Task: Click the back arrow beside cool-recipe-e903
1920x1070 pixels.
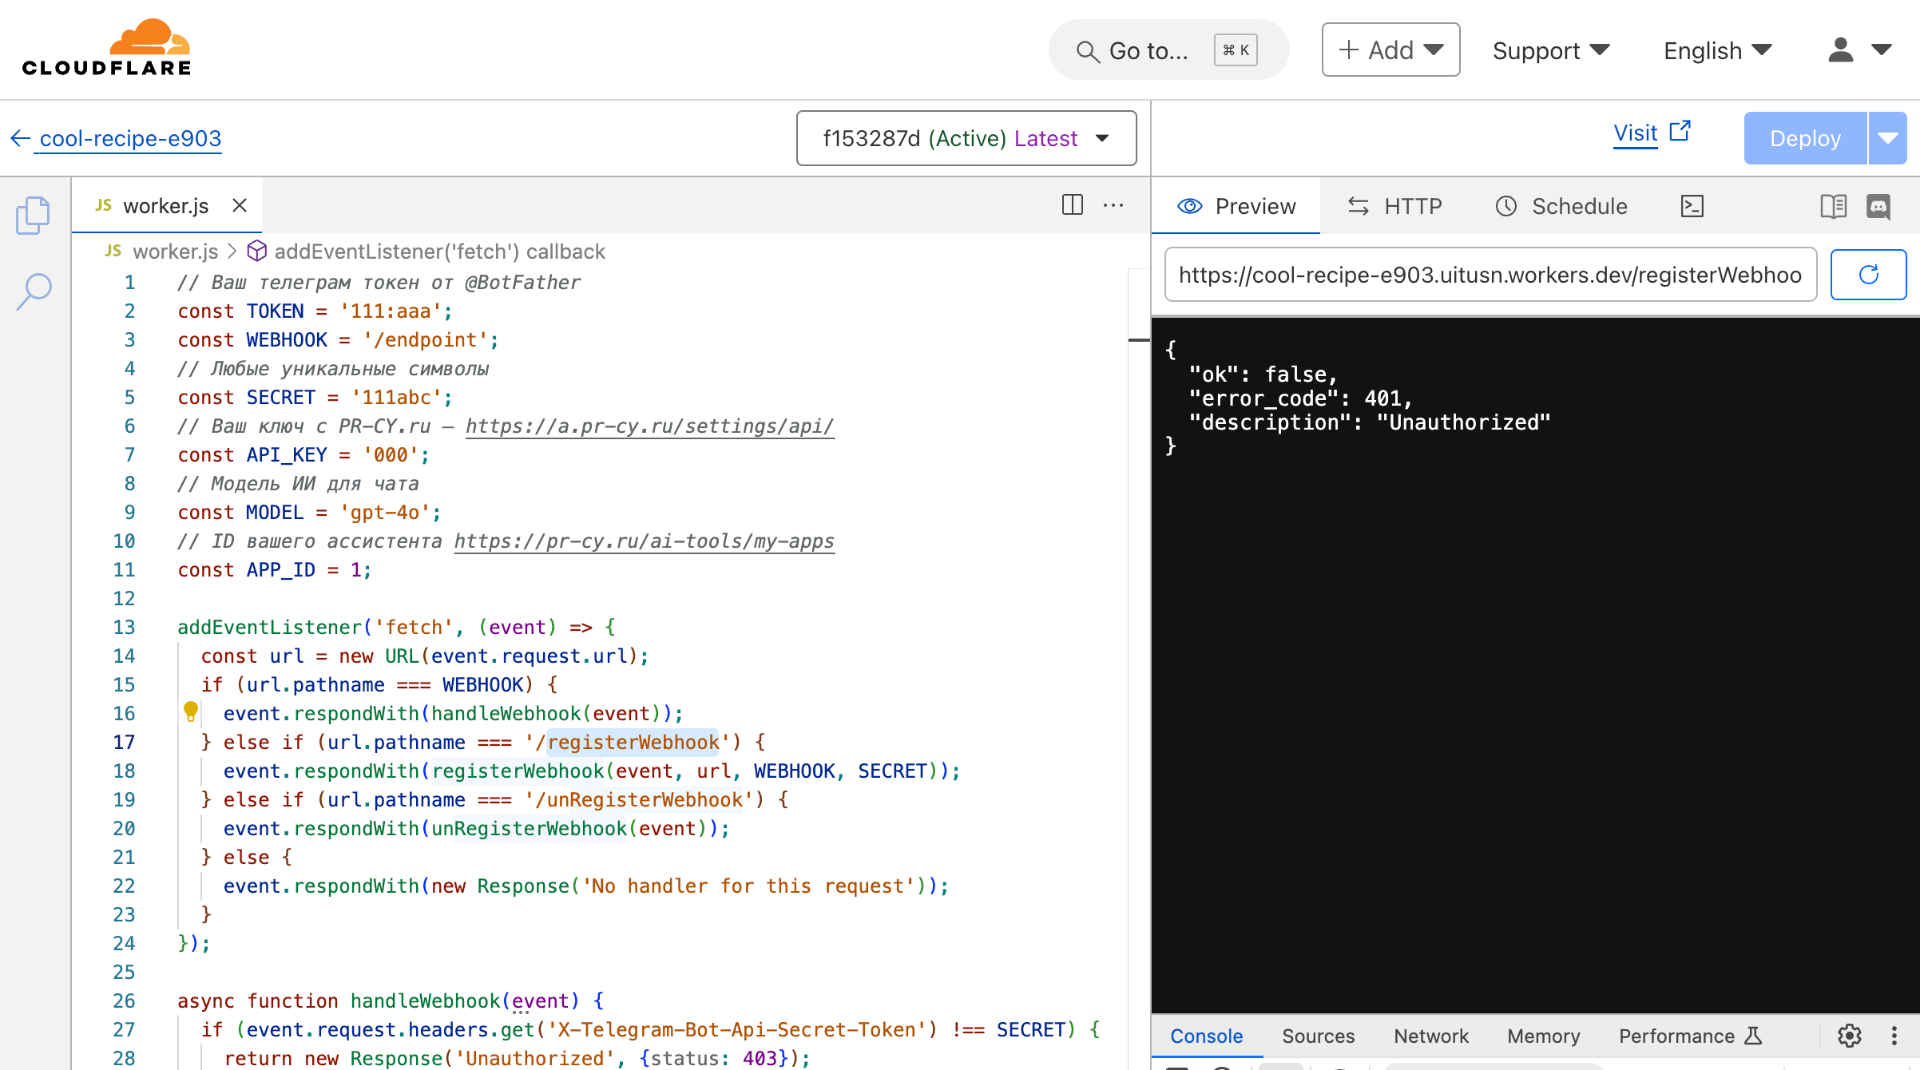Action: [x=20, y=138]
